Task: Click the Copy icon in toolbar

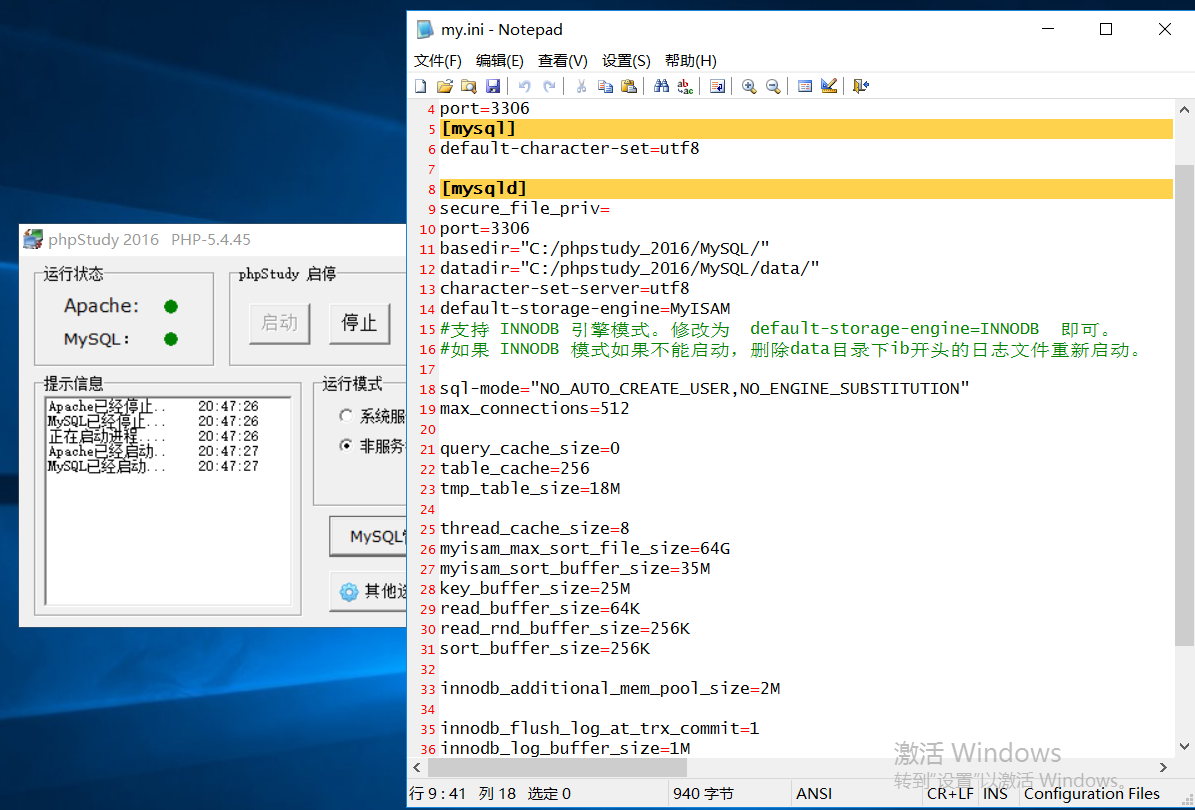Action: point(605,86)
